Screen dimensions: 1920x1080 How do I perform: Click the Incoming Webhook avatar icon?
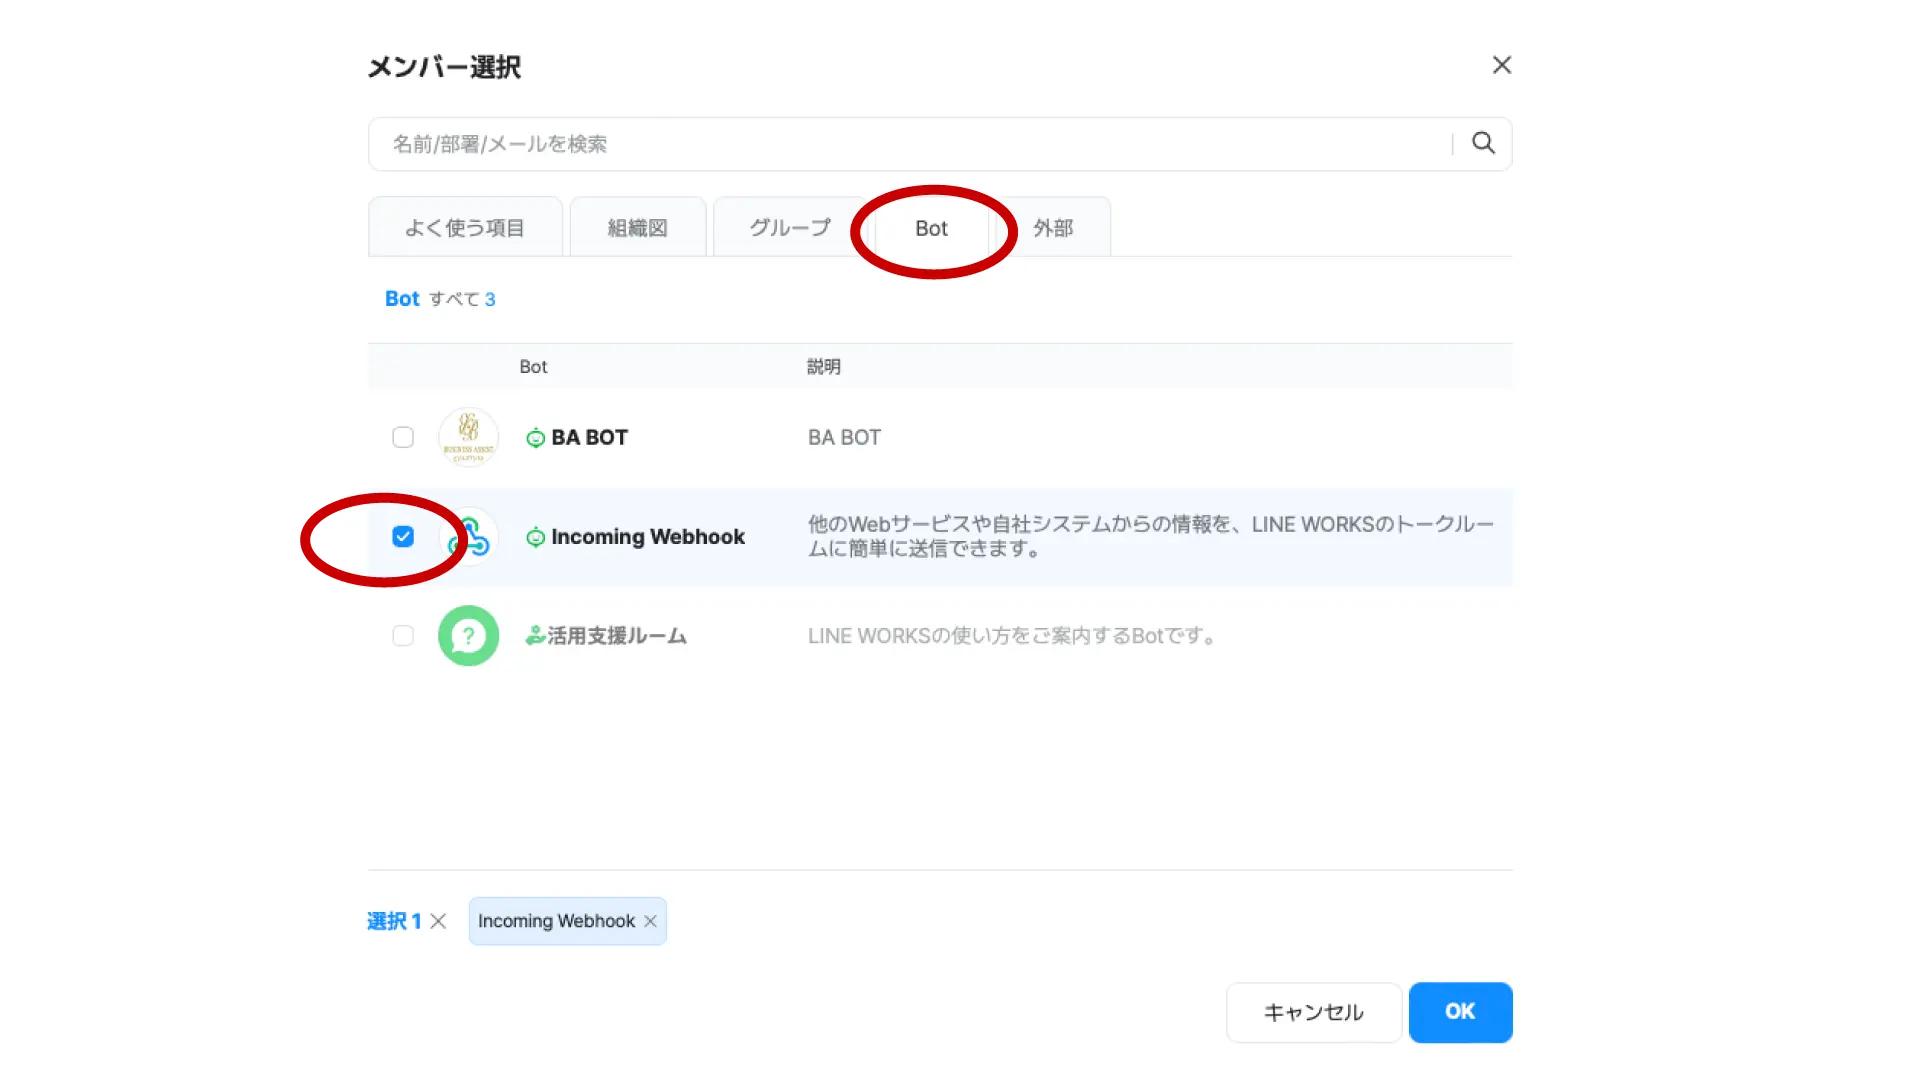pos(468,537)
